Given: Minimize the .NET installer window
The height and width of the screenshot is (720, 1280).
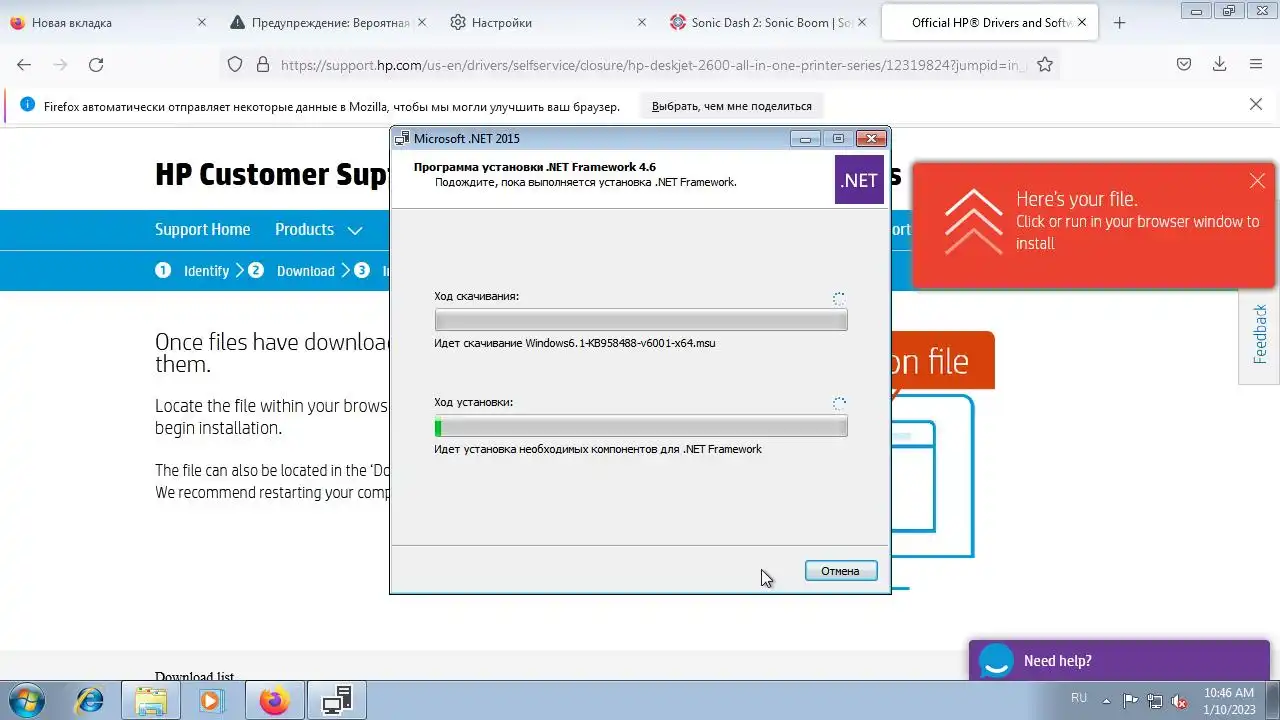Looking at the screenshot, I should pos(805,139).
